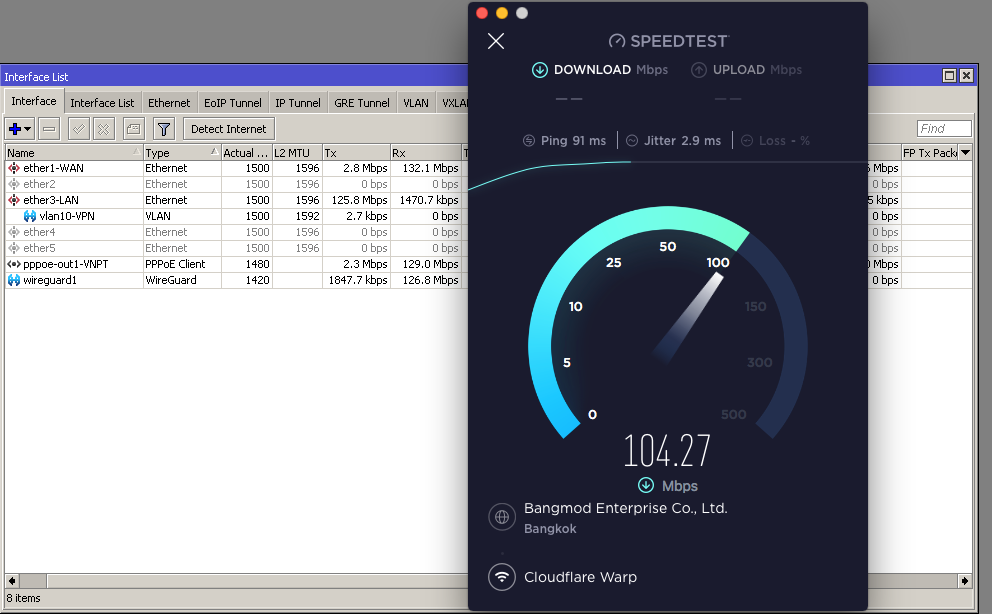Click into the Find search field
Viewport: 992px width, 614px height.
point(944,128)
